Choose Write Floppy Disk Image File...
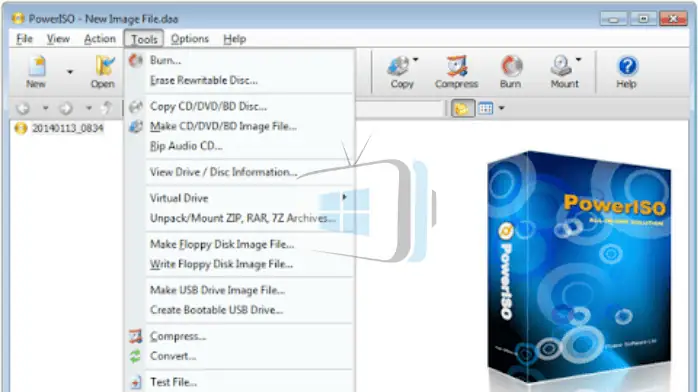698x392 pixels. click(240, 264)
